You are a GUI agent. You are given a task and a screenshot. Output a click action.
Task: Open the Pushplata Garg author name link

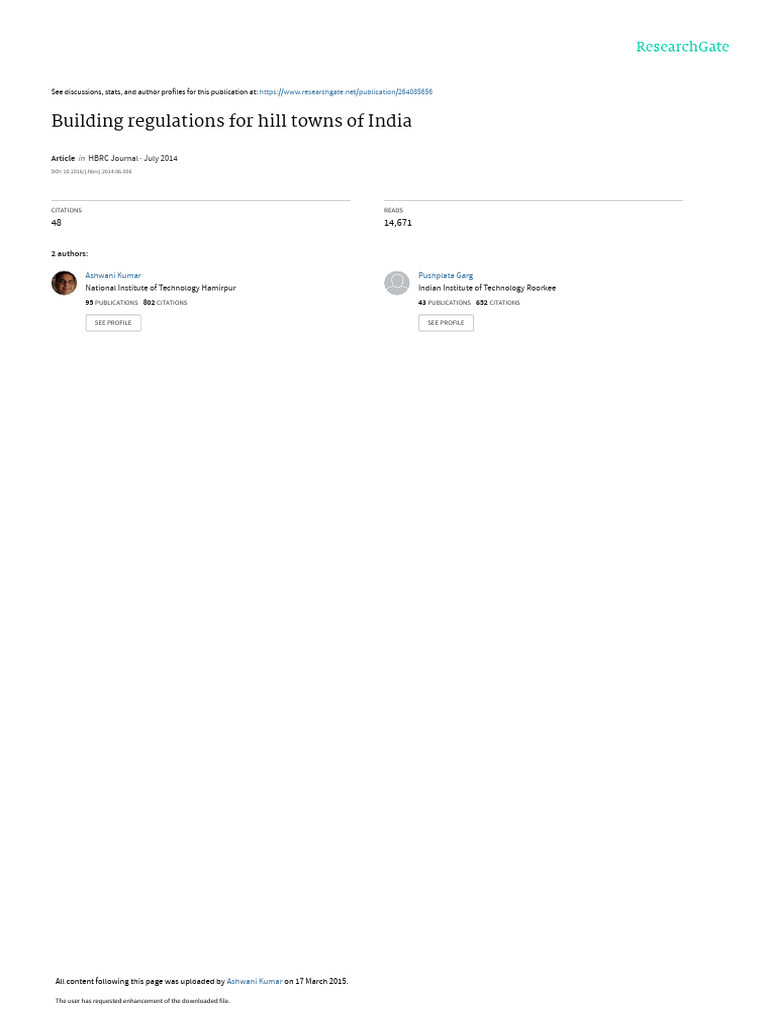445,276
